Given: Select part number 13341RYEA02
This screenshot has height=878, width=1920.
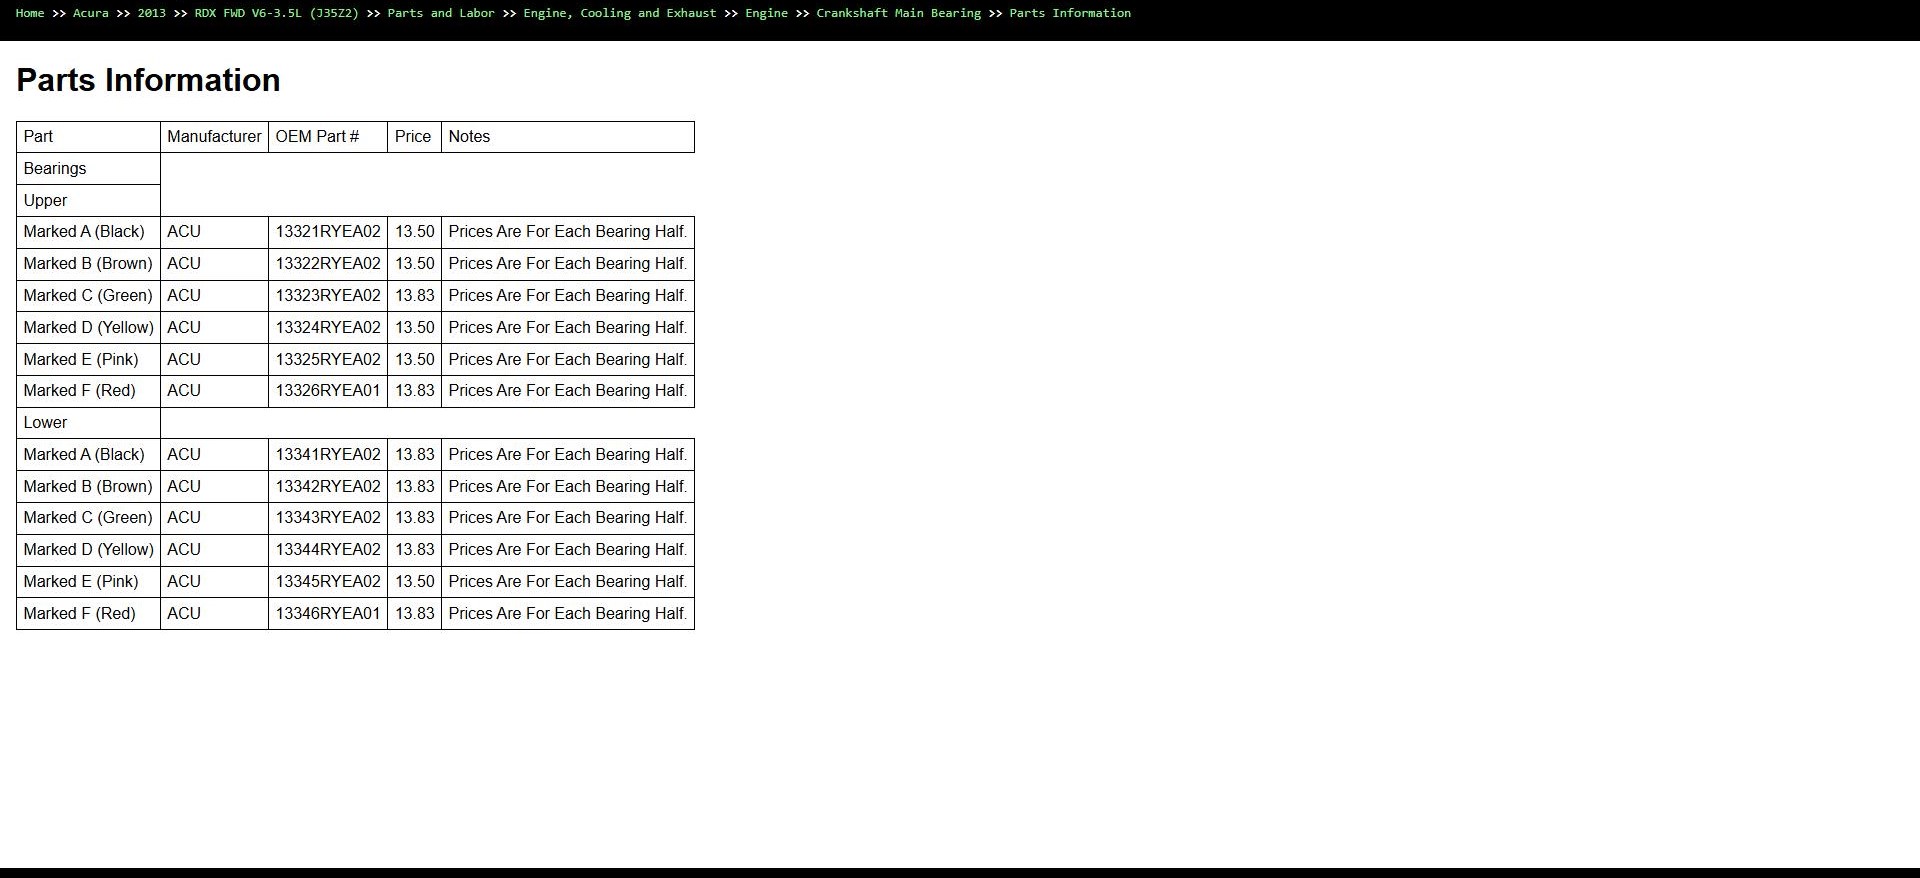Looking at the screenshot, I should click(328, 455).
